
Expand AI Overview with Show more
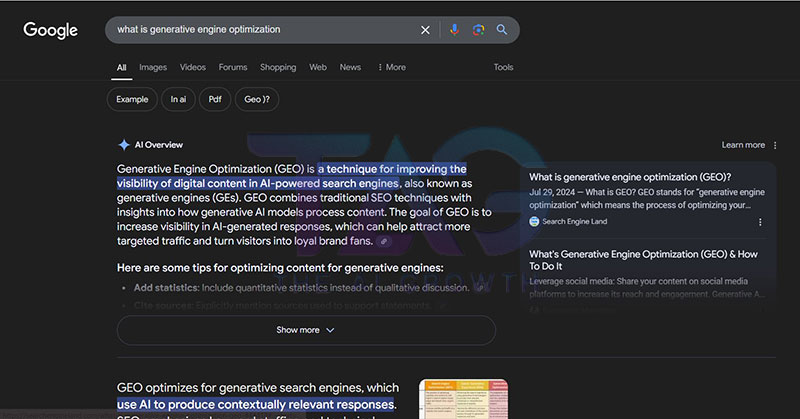[306, 330]
